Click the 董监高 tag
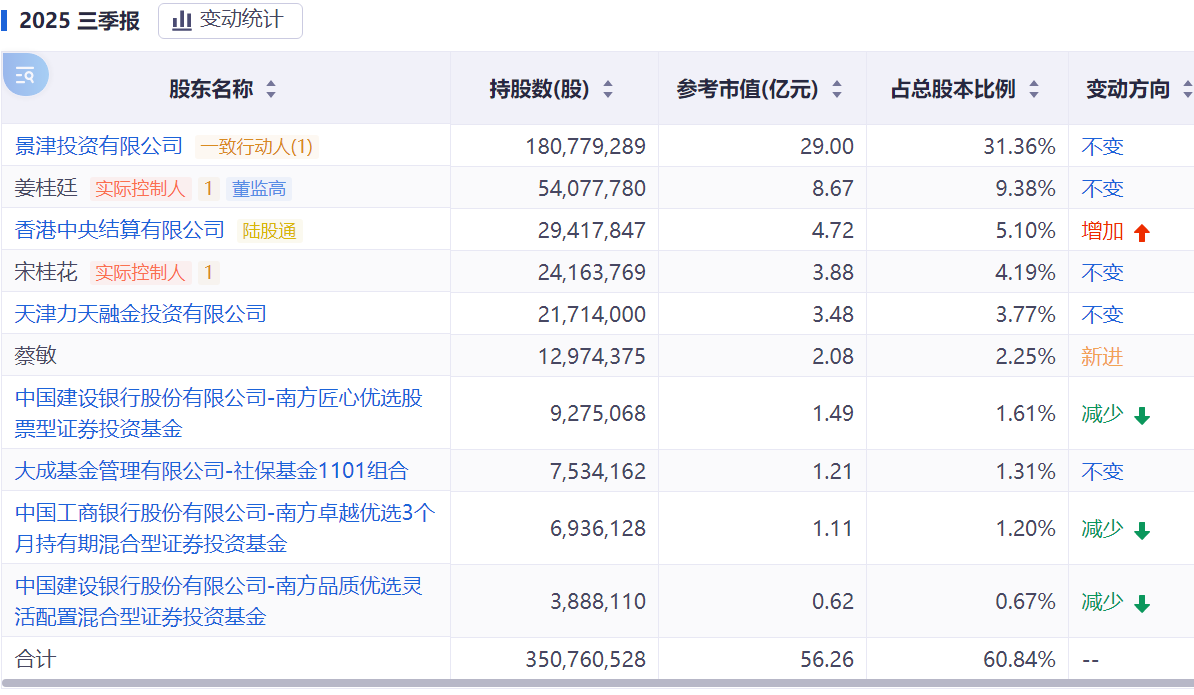1194x695 pixels. tap(259, 188)
